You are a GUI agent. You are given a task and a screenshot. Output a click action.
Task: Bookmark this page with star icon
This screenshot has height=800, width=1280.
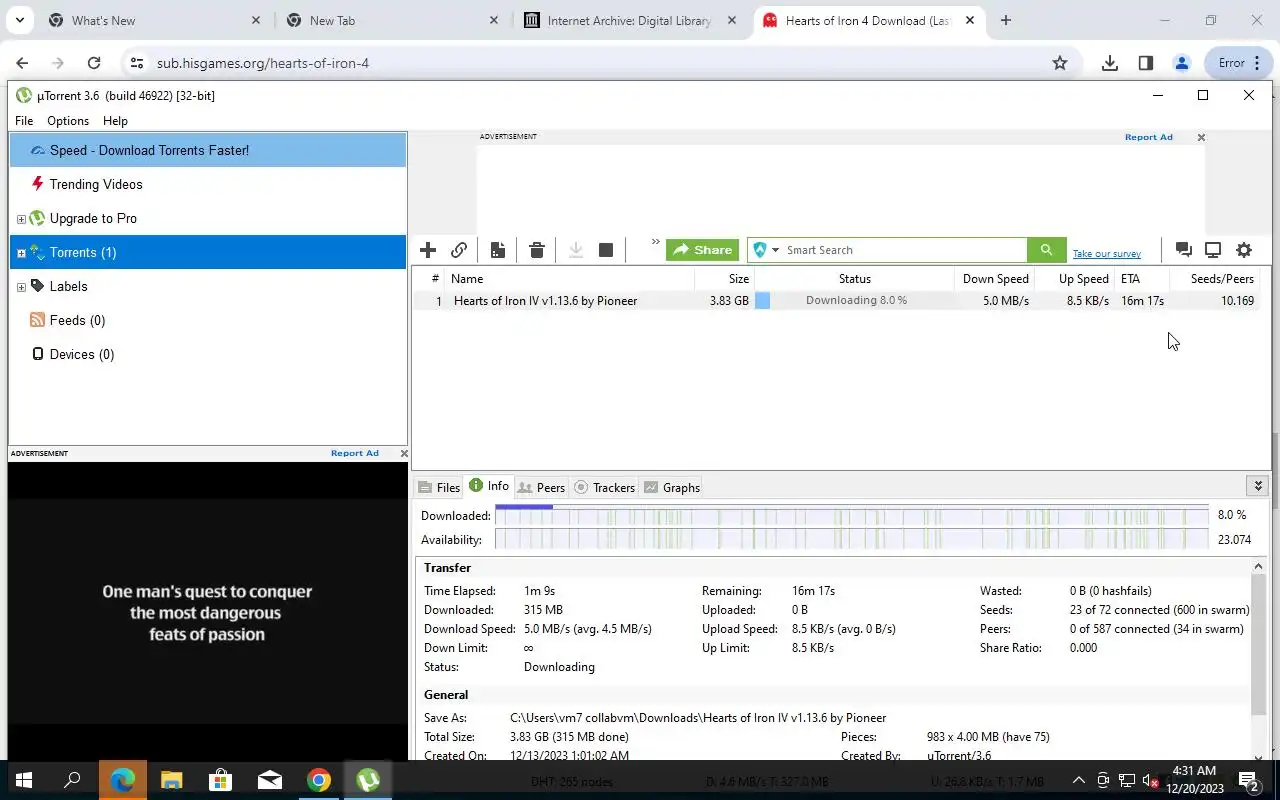pos(1060,63)
